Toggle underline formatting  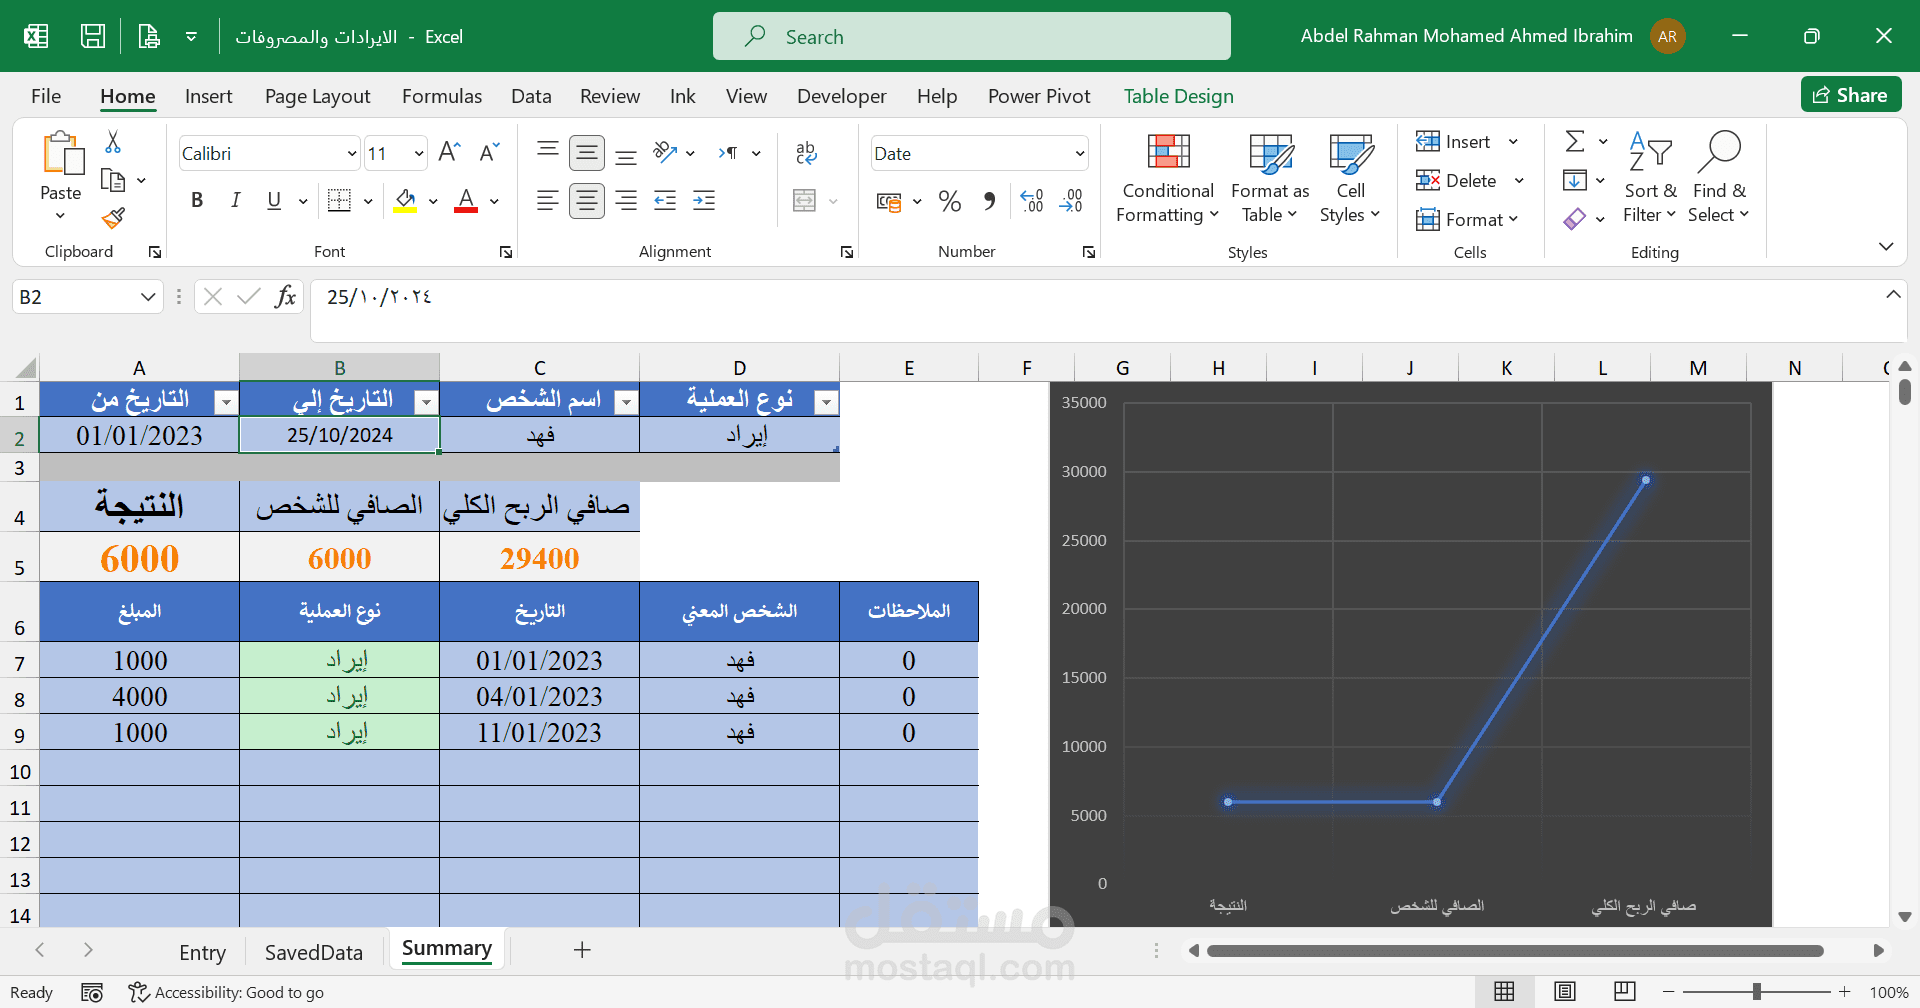272,200
